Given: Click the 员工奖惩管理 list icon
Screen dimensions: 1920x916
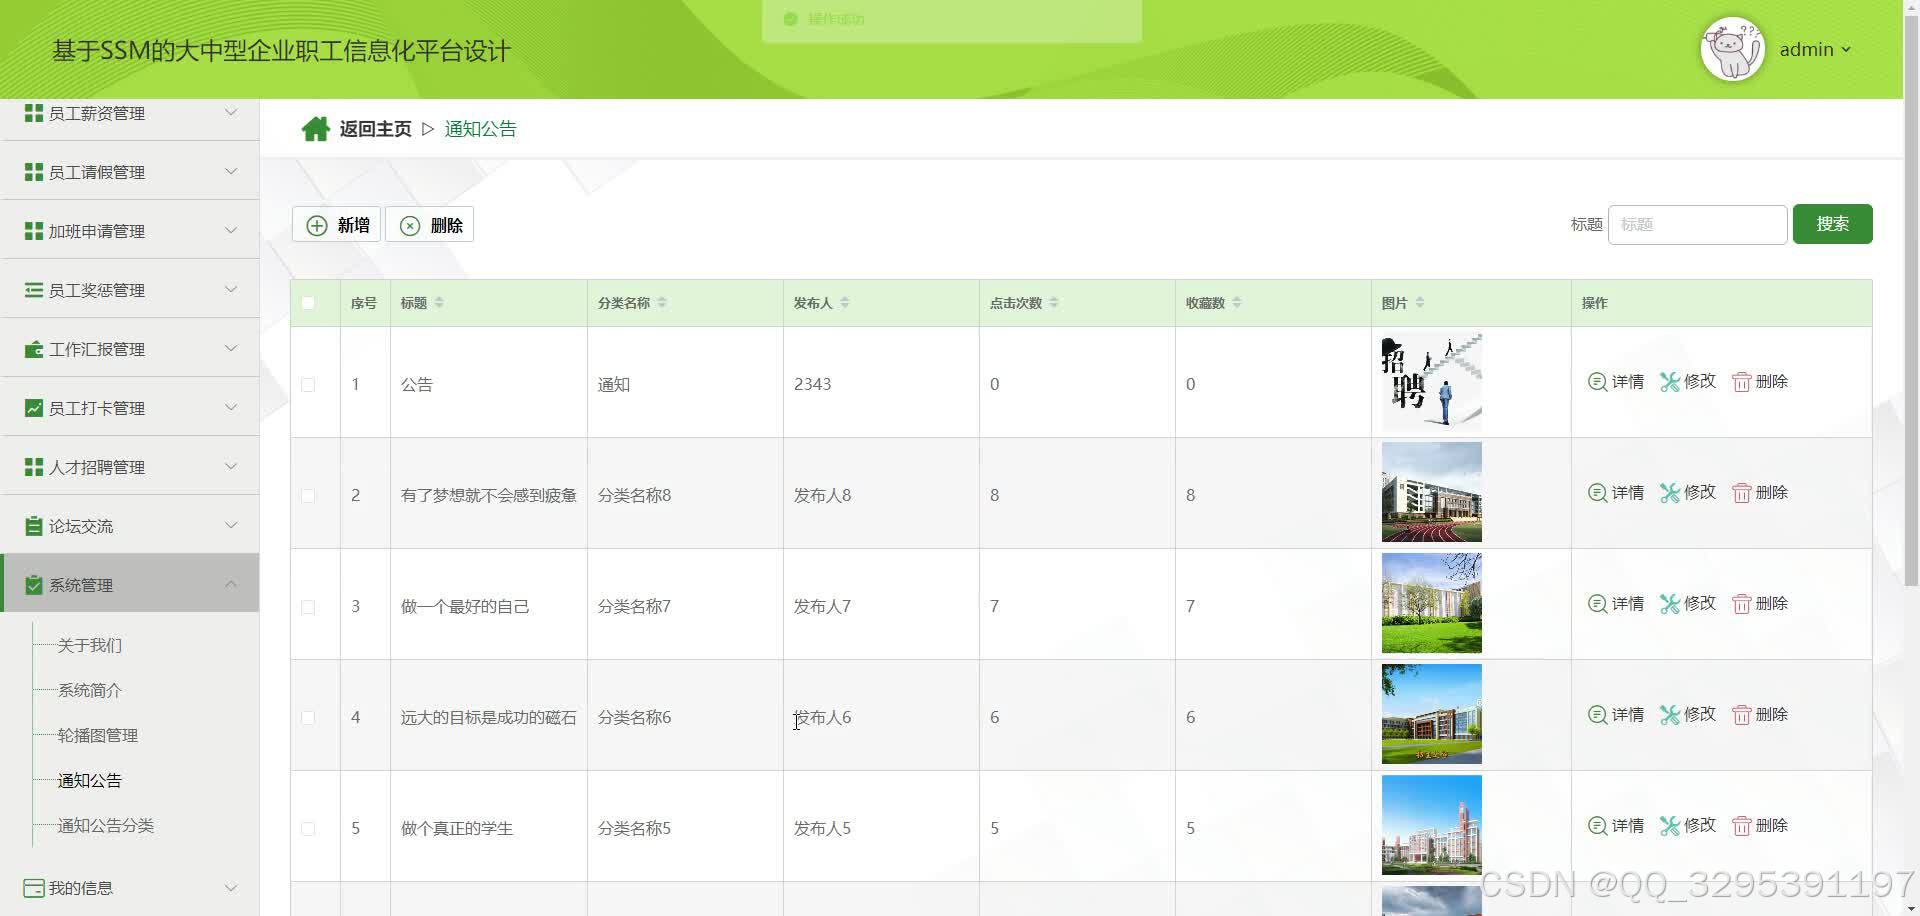Looking at the screenshot, I should pos(34,290).
